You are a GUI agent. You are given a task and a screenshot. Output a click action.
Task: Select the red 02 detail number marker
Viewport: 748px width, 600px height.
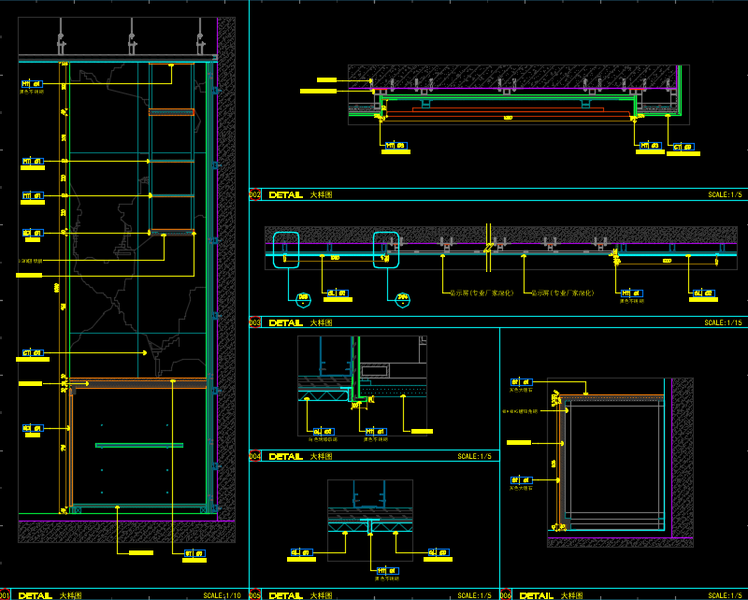tap(255, 195)
